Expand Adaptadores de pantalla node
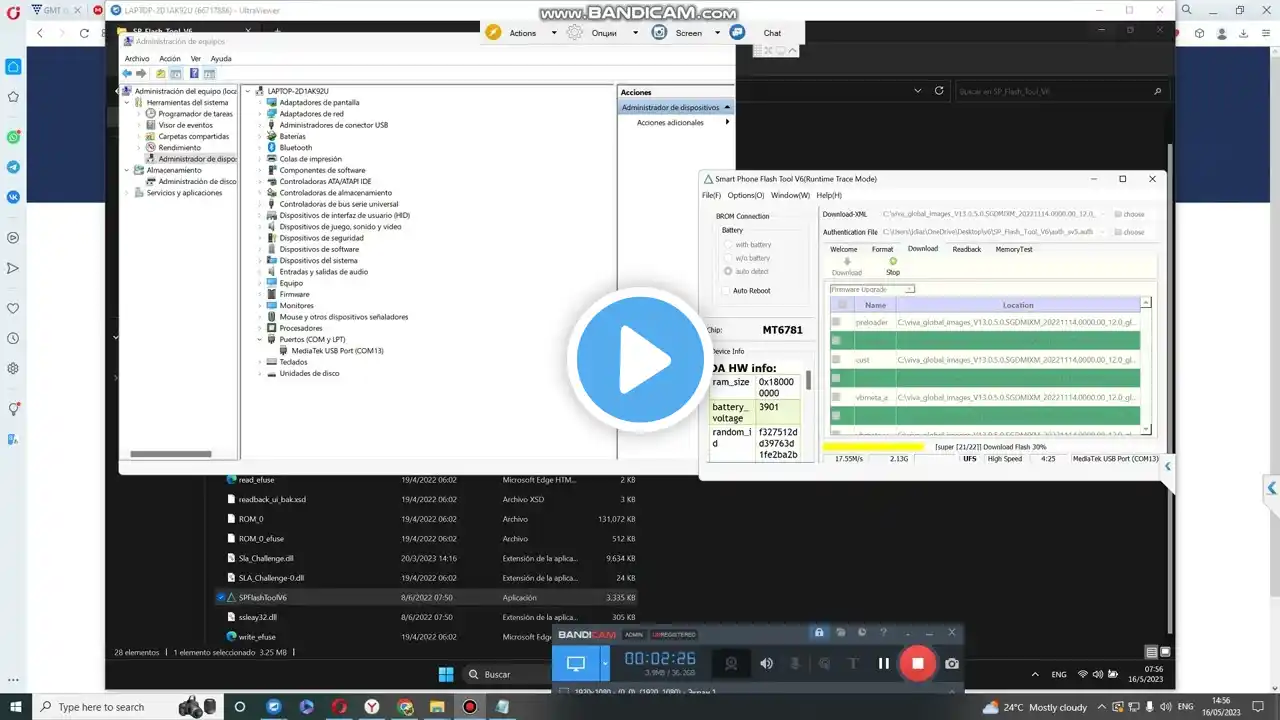The height and width of the screenshot is (720, 1280). [259, 102]
